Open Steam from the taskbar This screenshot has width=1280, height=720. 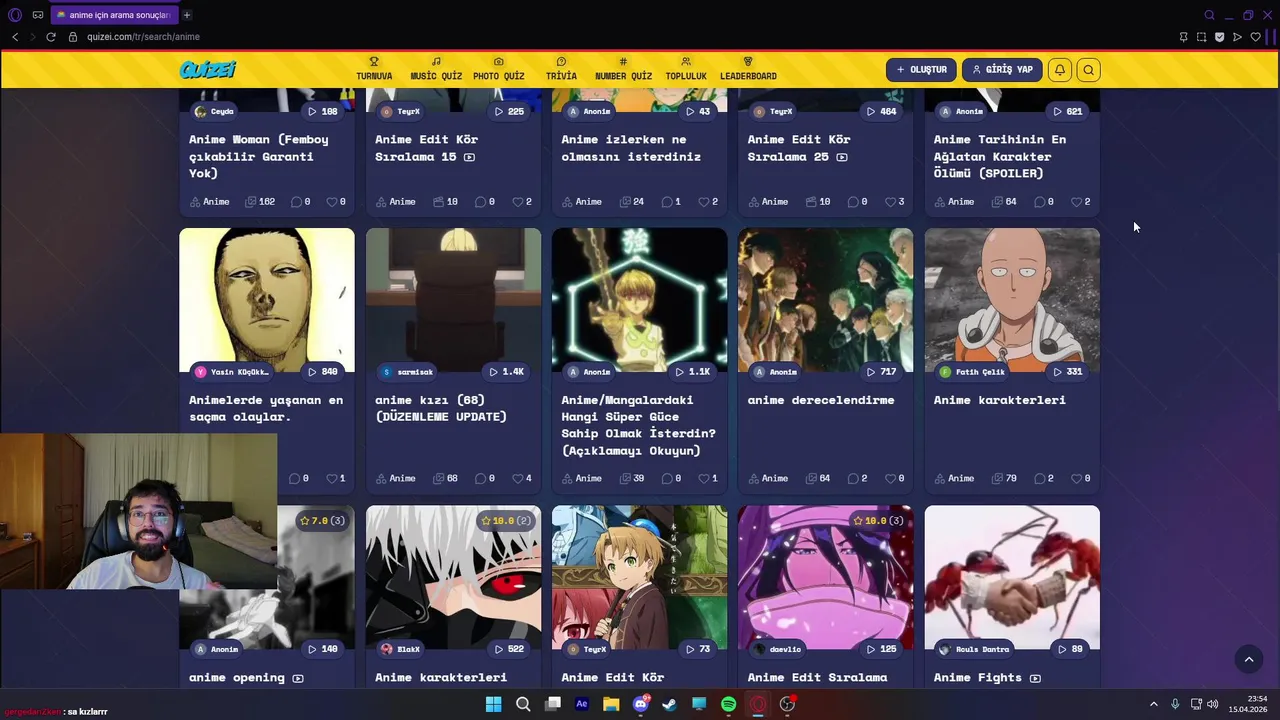(669, 704)
